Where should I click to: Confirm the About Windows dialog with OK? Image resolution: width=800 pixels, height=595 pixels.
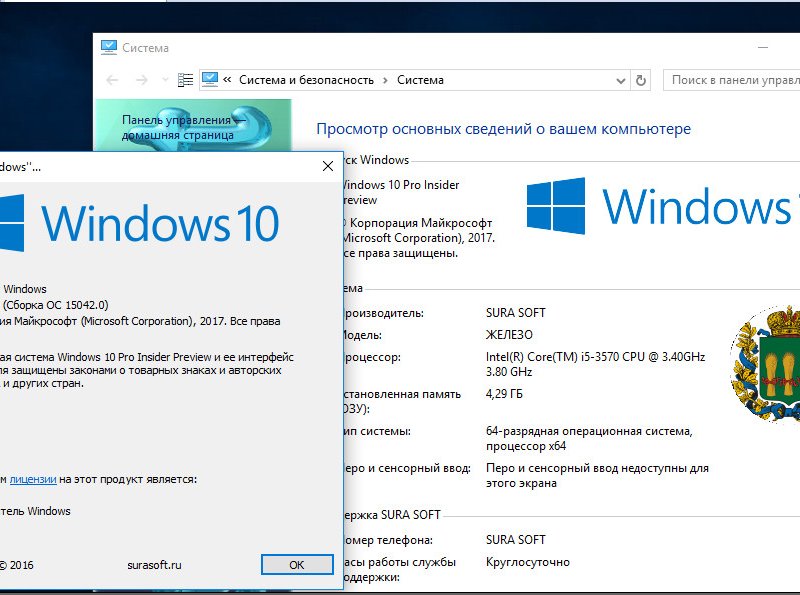coord(297,565)
